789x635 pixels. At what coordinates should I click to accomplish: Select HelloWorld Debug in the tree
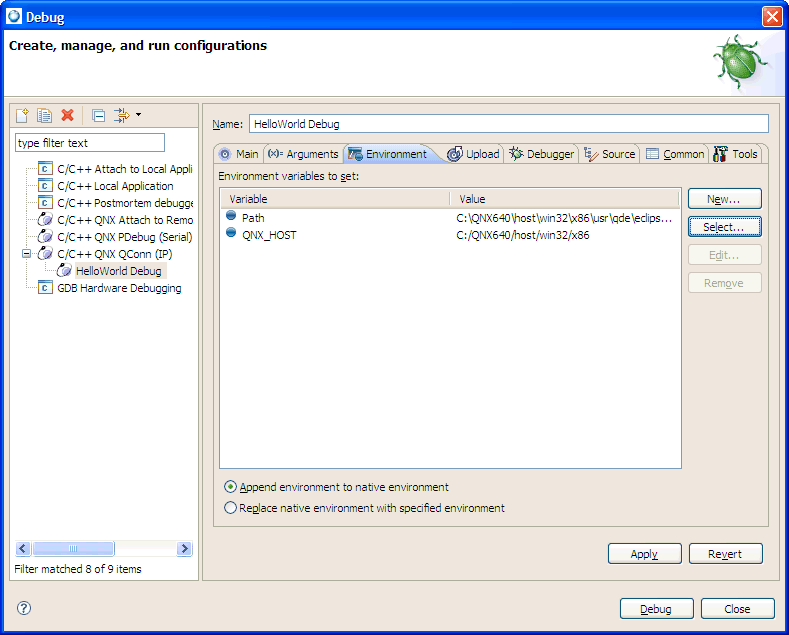coord(118,271)
